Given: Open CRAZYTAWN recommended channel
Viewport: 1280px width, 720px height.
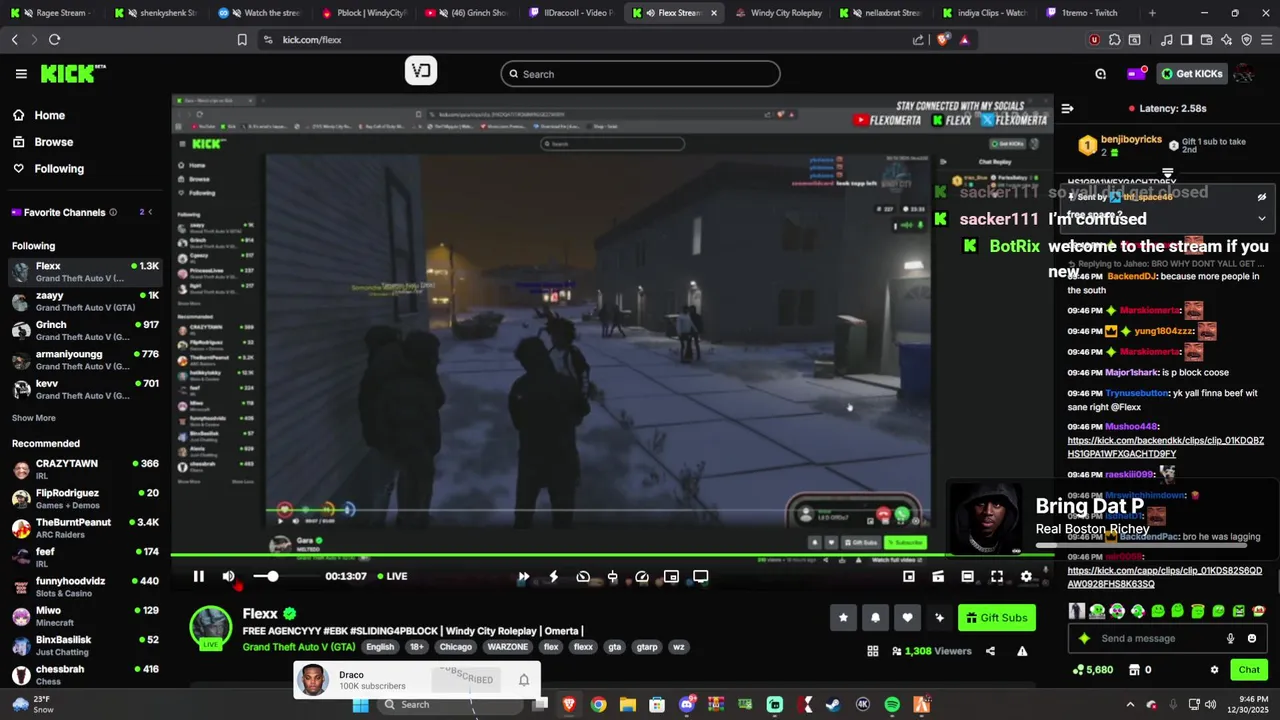Looking at the screenshot, I should (x=85, y=469).
